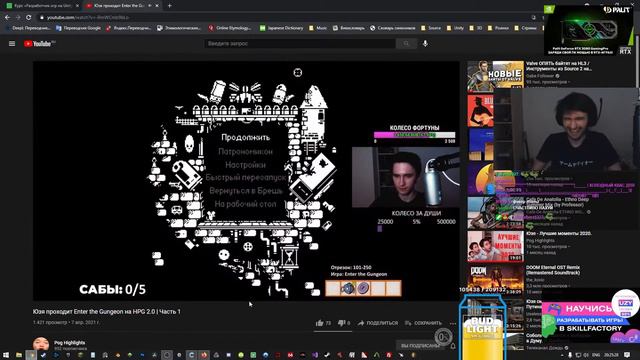Viewport: 640px width, 360px height.
Task: Go to the YouTube home logo
Action: point(39,44)
